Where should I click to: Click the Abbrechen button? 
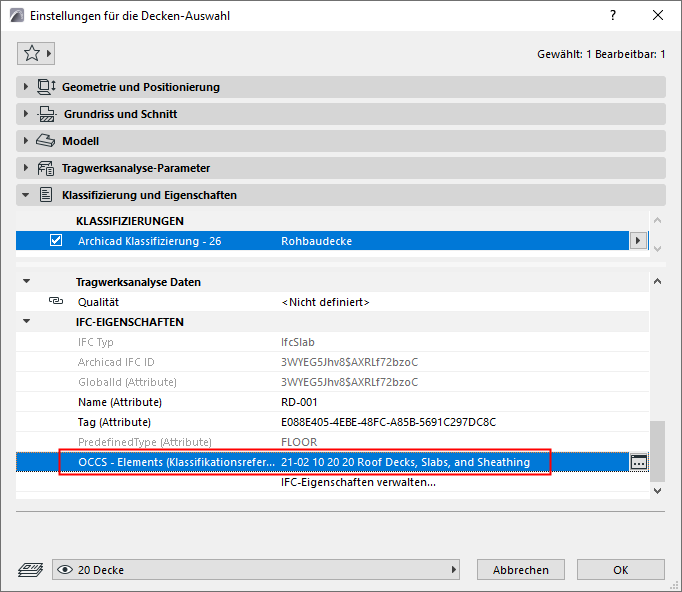(521, 570)
